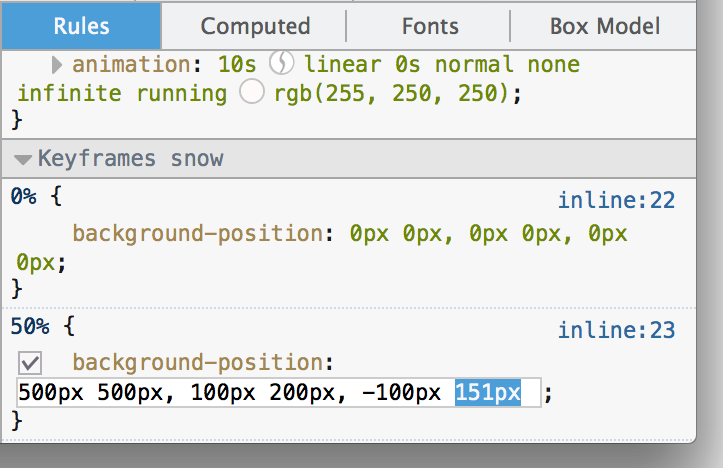Image resolution: width=723 pixels, height=468 pixels.
Task: Click the Keyframes snow header label
Action: coord(130,158)
